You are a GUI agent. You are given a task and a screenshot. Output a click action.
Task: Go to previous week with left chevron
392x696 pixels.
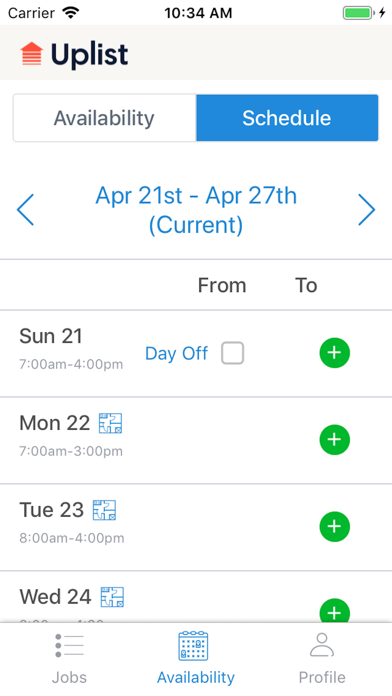click(25, 210)
